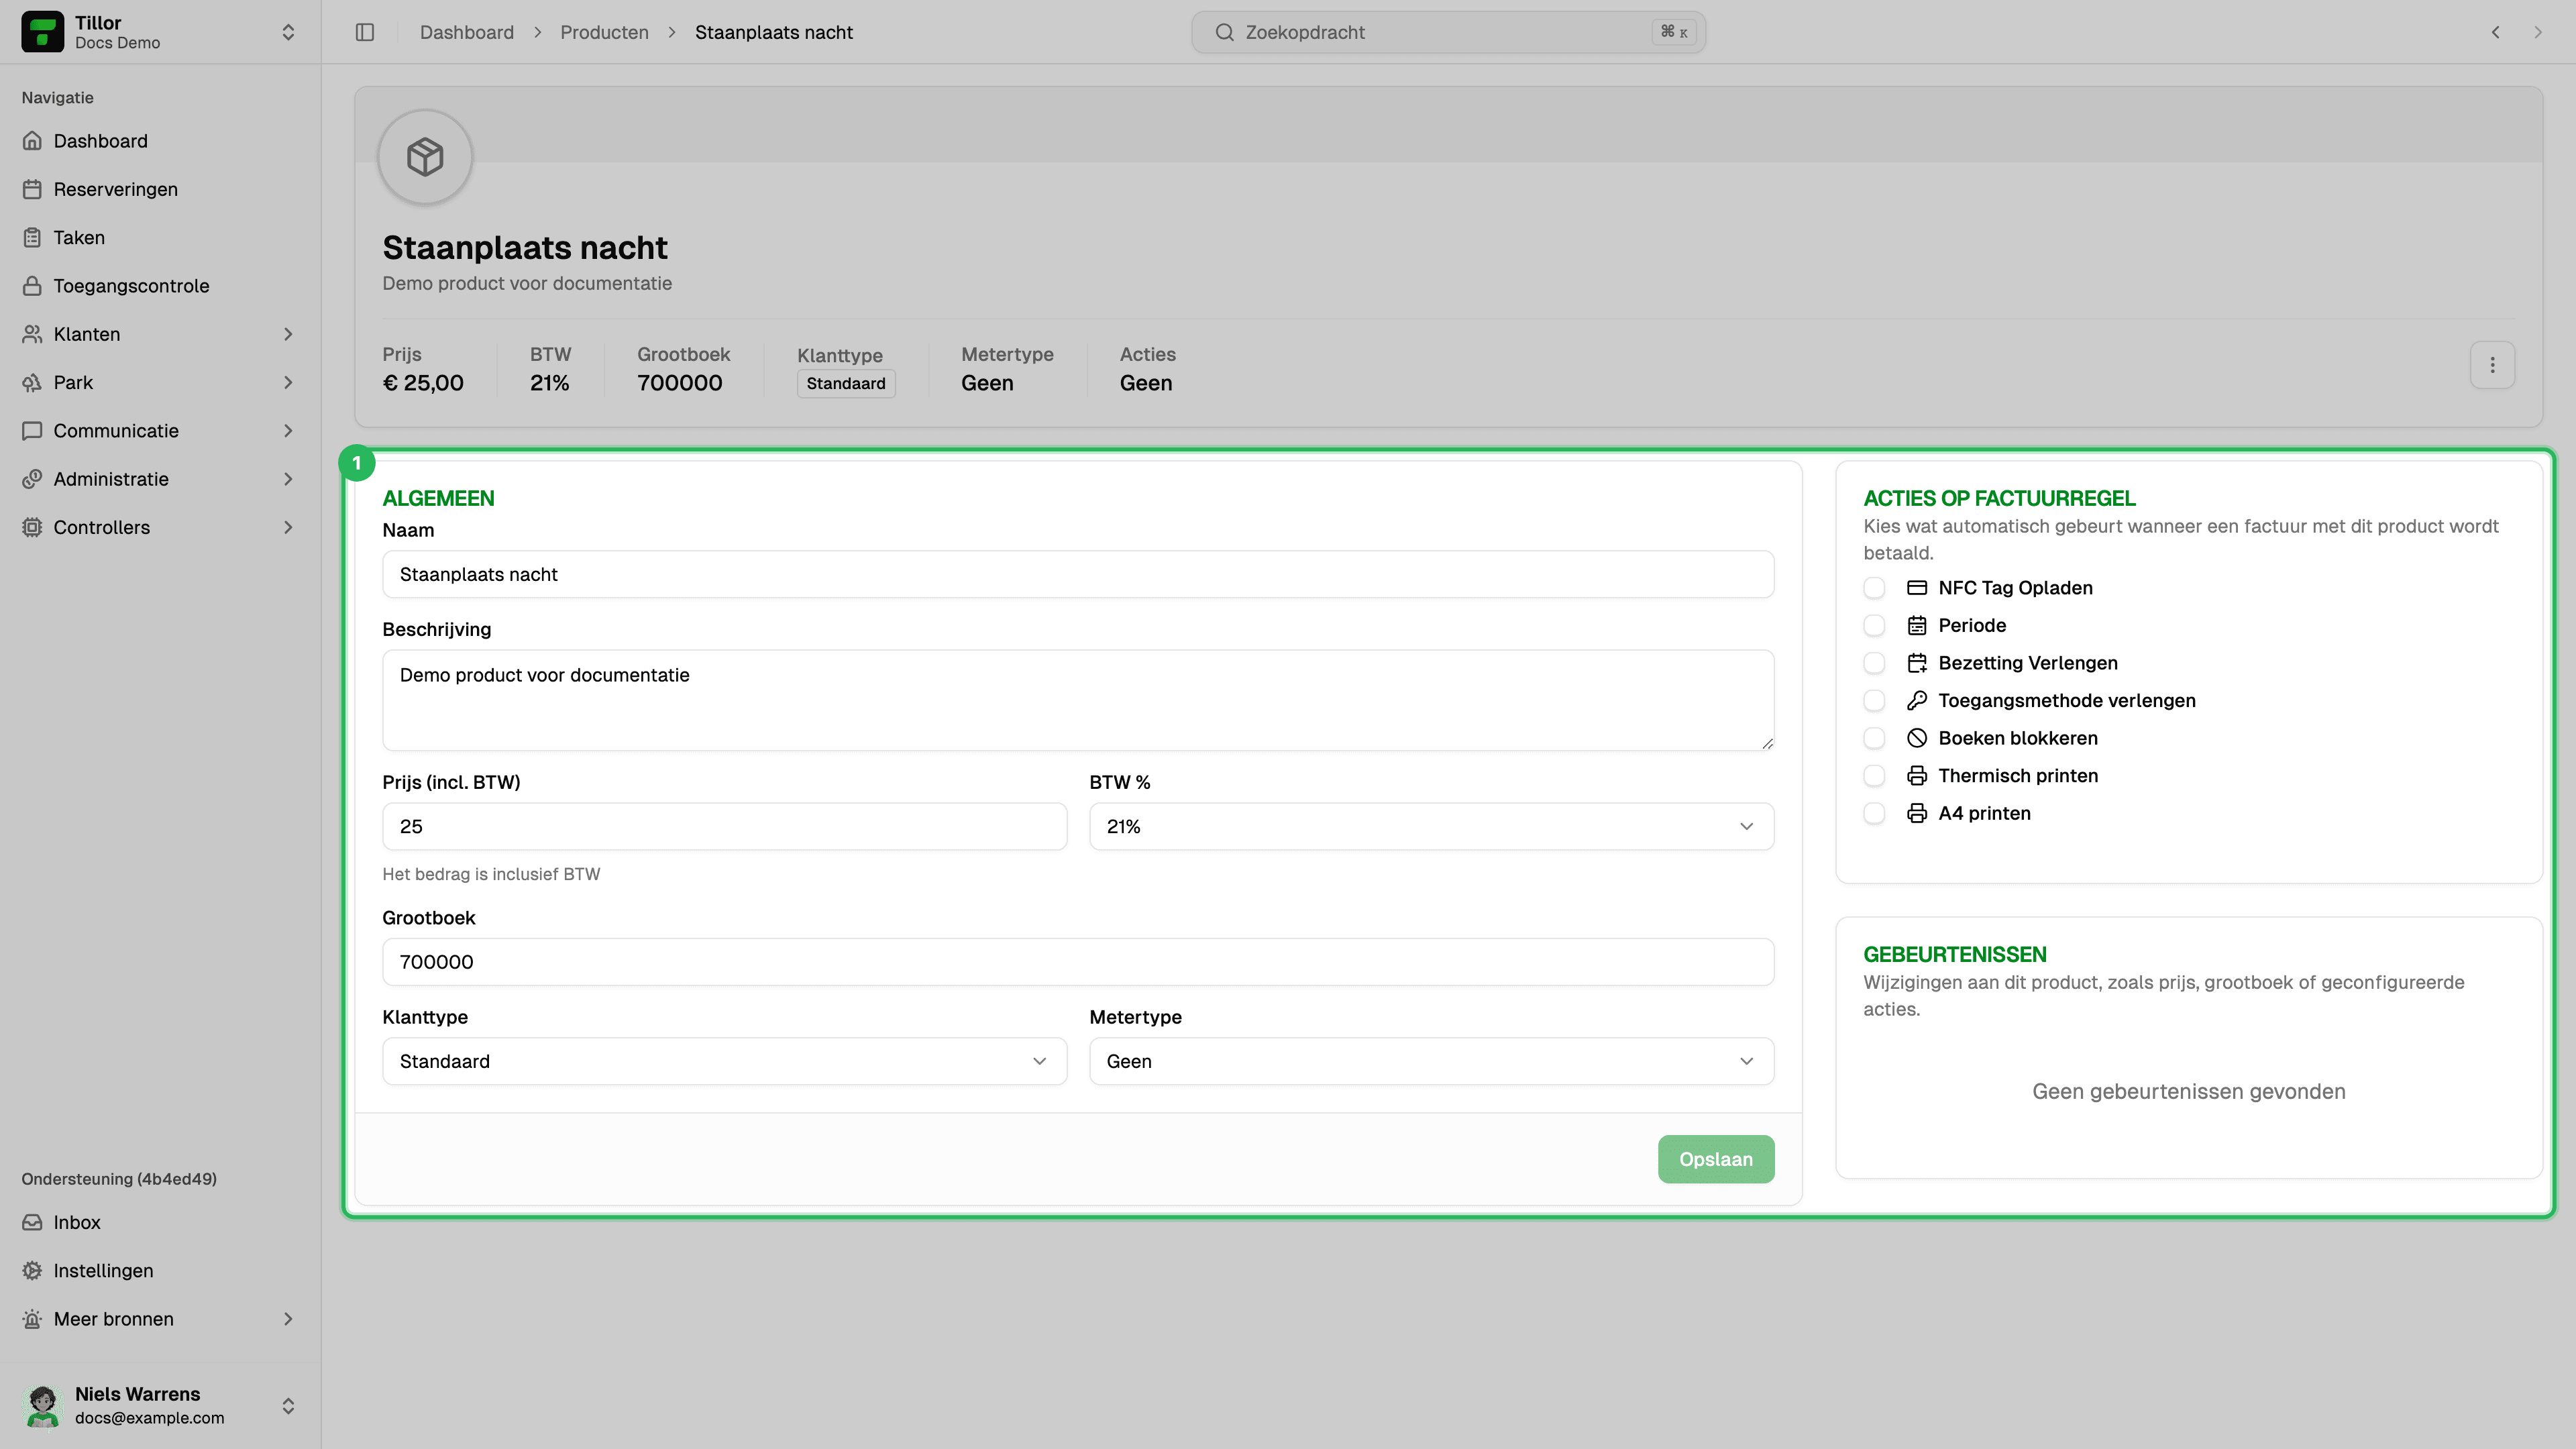Screen dimensions: 2576x1449
Task: Click the search magnifier icon
Action: click(1224, 32)
